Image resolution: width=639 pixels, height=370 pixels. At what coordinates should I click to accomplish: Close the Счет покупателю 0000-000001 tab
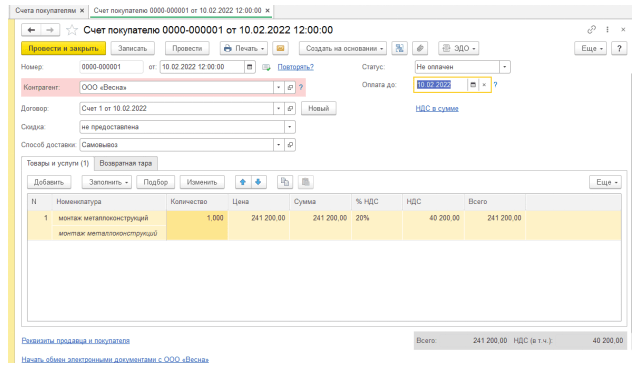coord(267,11)
